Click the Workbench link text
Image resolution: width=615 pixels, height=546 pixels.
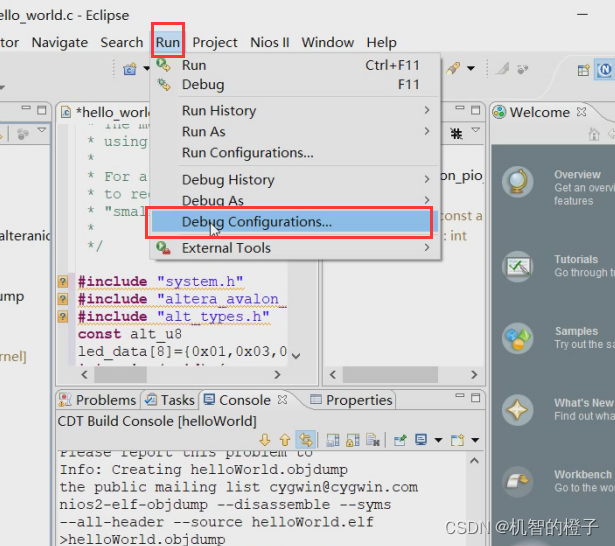583,474
